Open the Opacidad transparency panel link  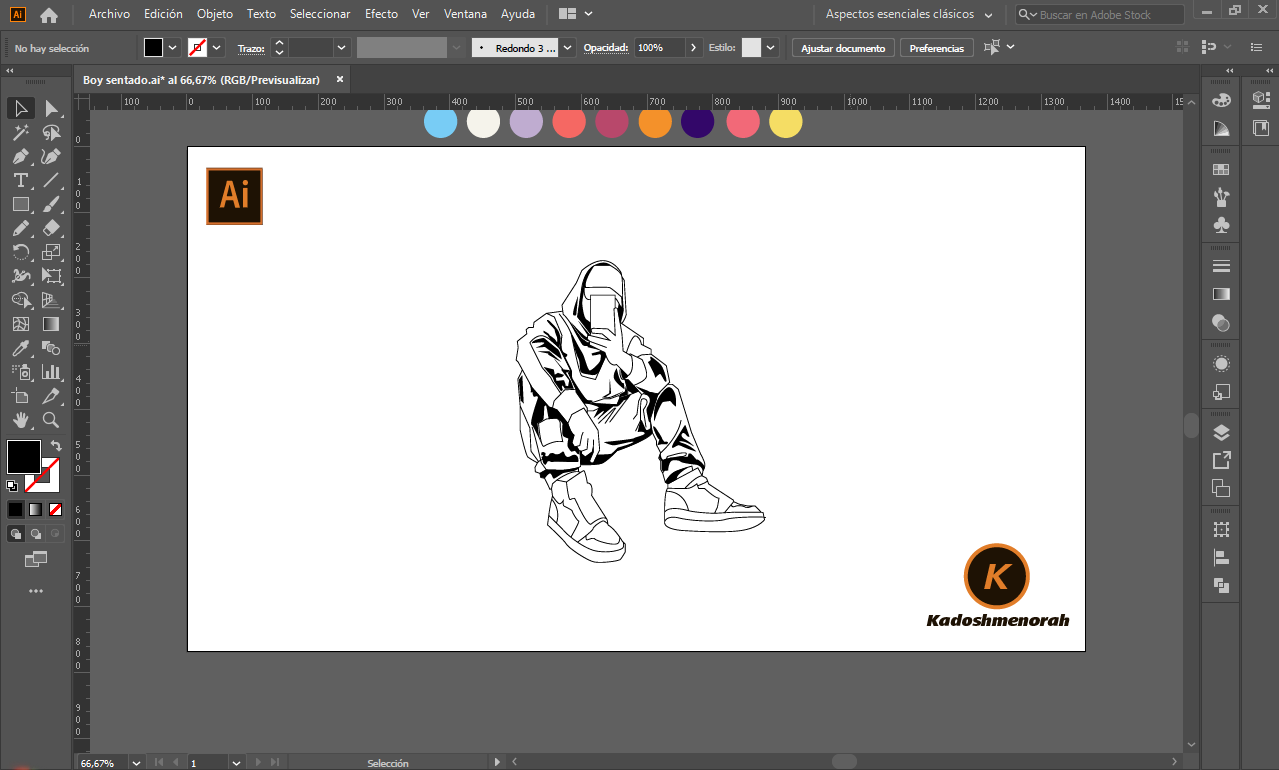606,48
